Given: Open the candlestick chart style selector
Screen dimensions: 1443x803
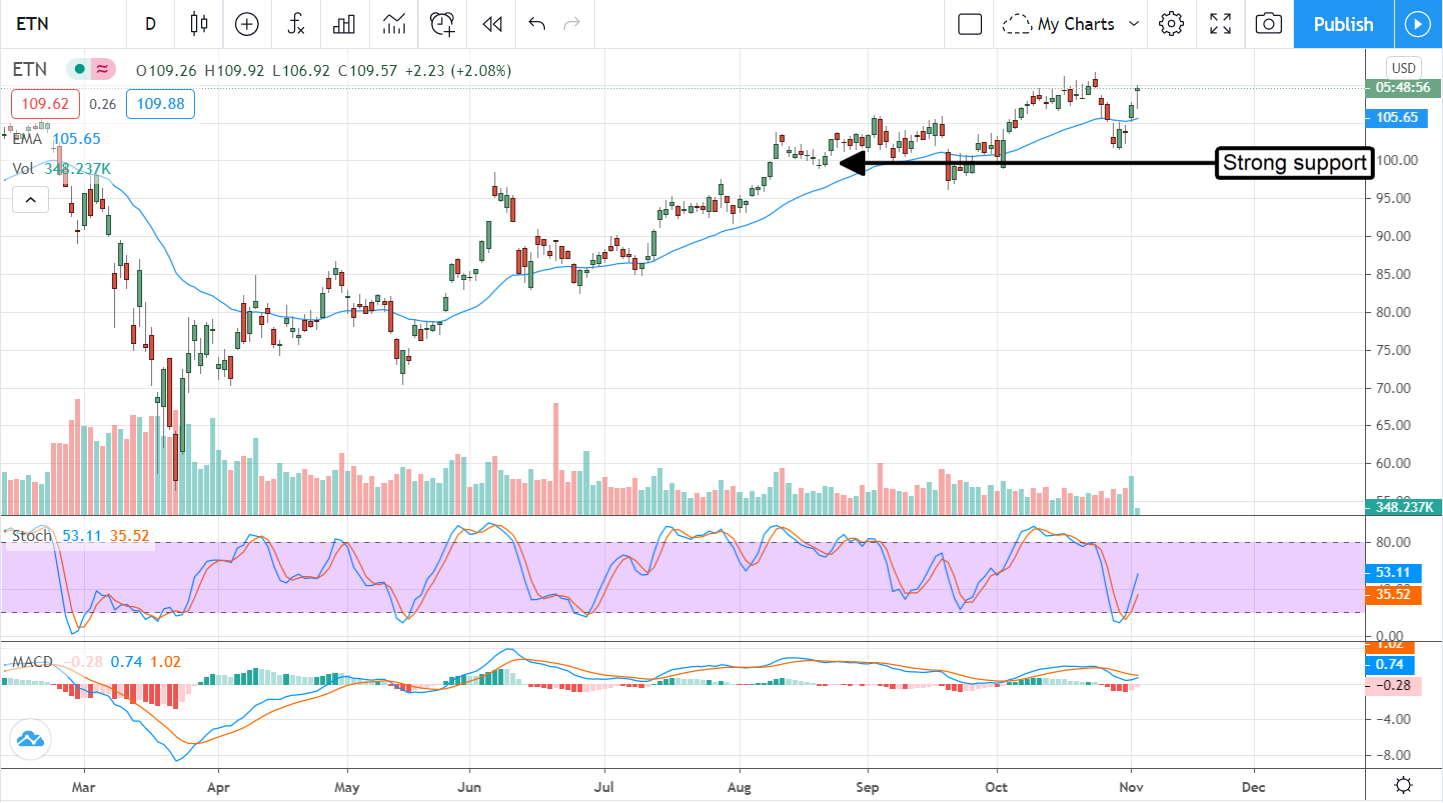Looking at the screenshot, I should coord(198,24).
